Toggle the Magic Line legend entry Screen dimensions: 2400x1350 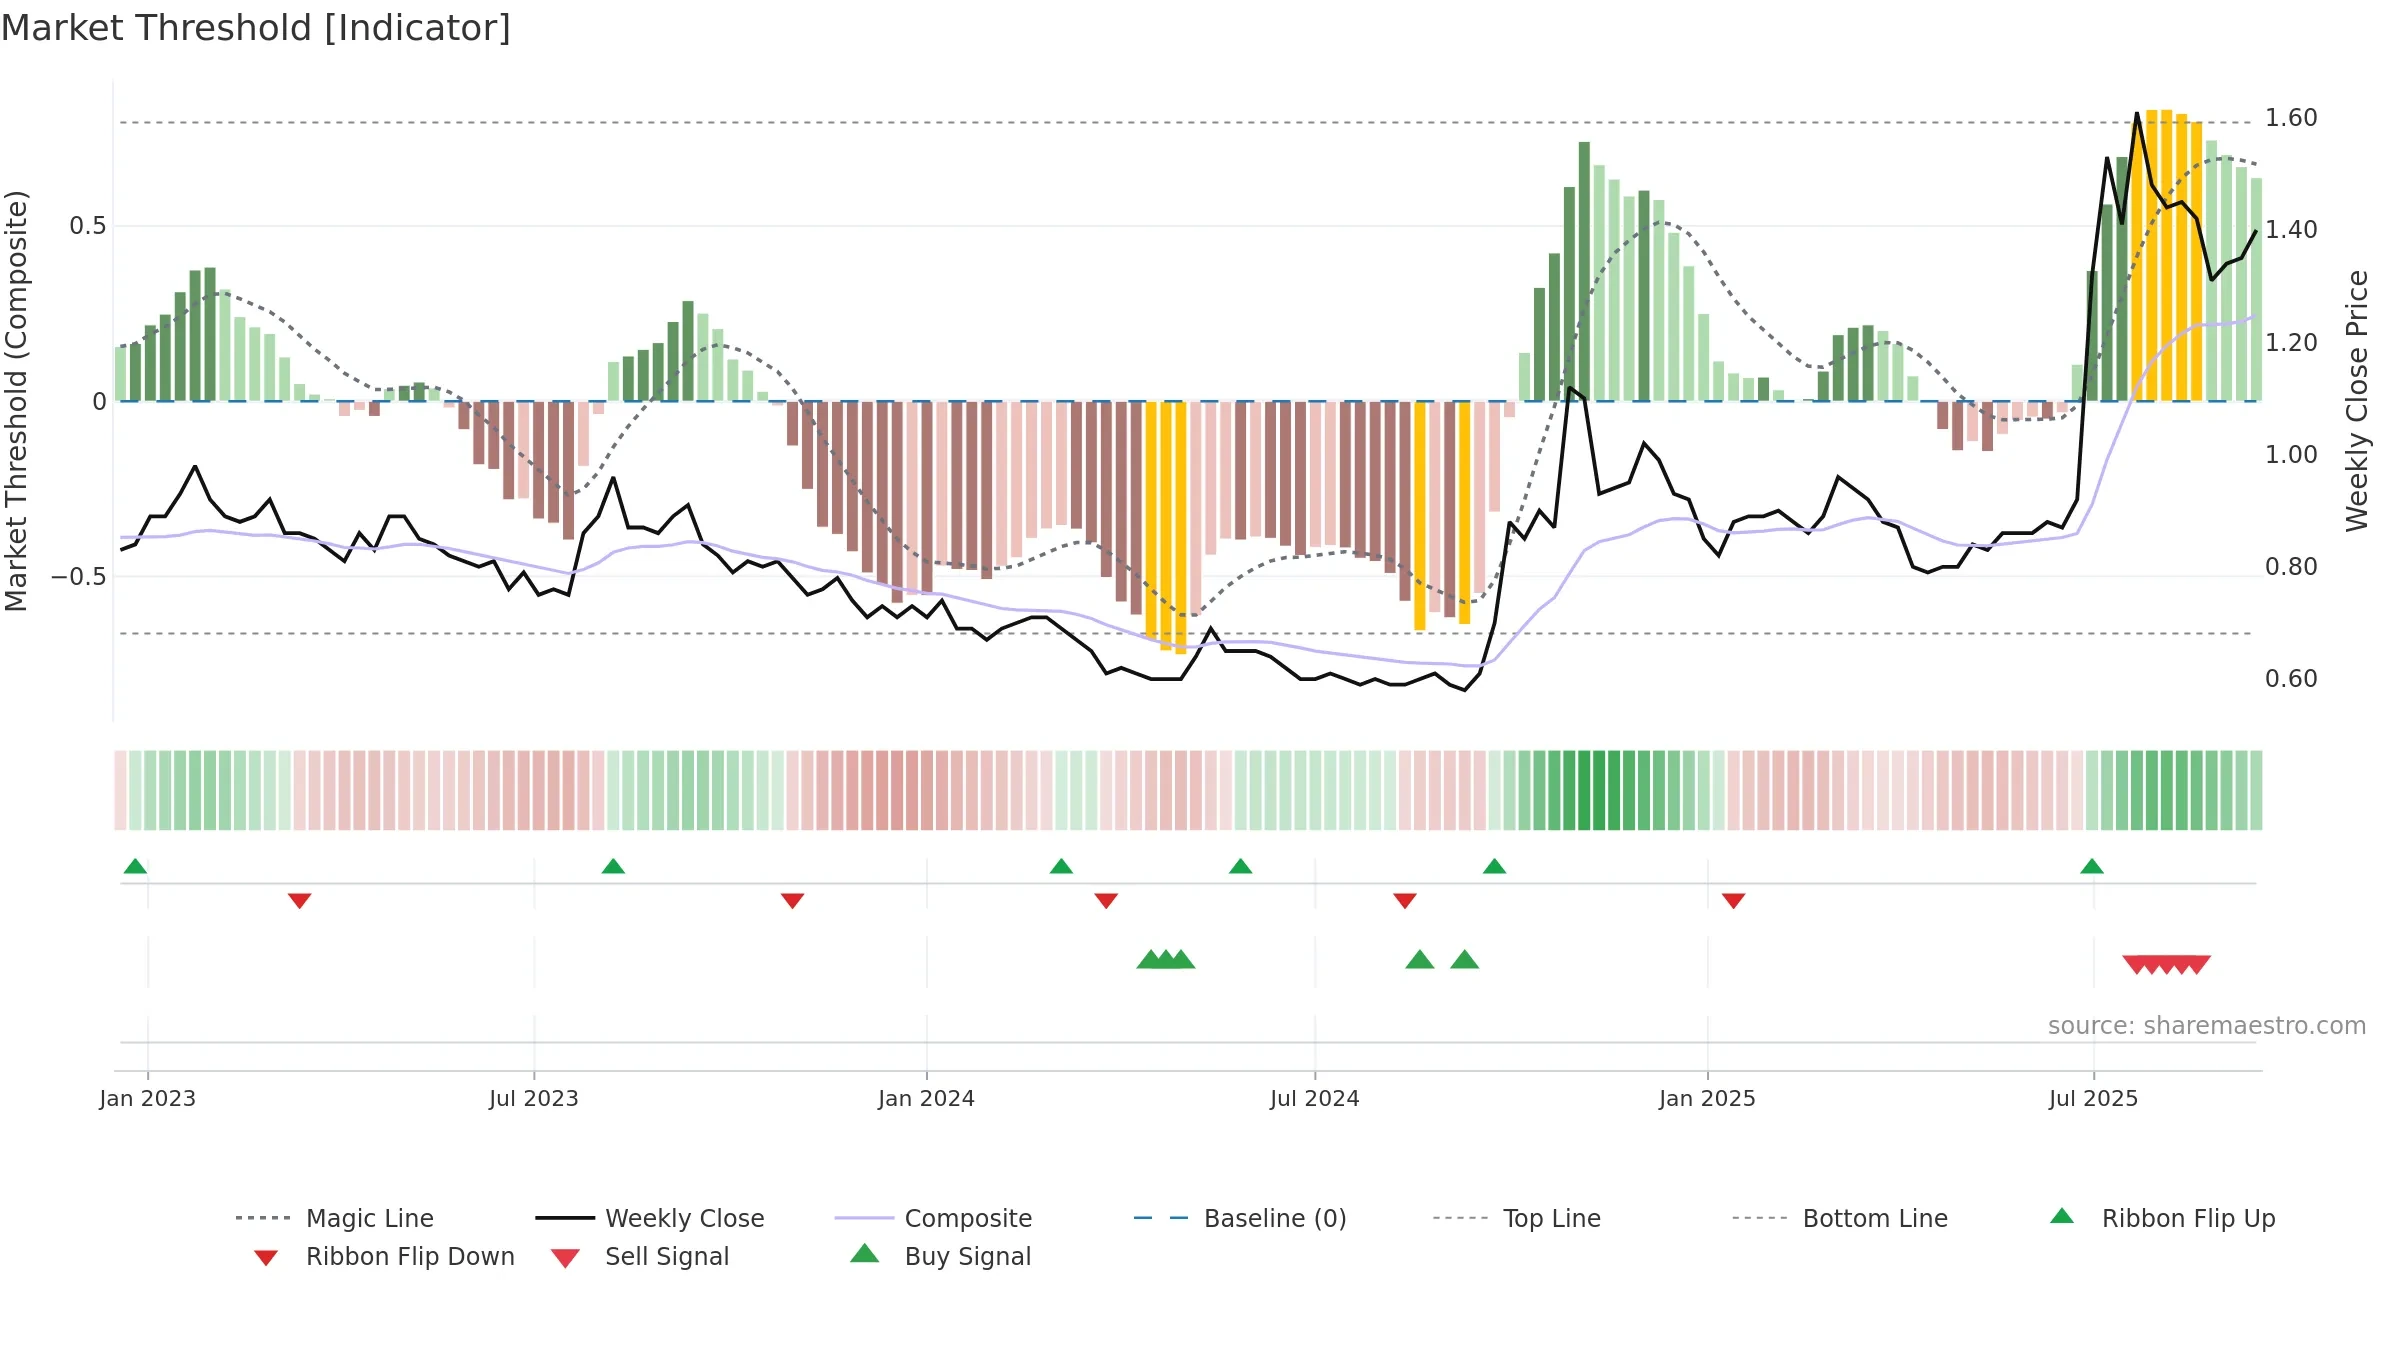(334, 1218)
